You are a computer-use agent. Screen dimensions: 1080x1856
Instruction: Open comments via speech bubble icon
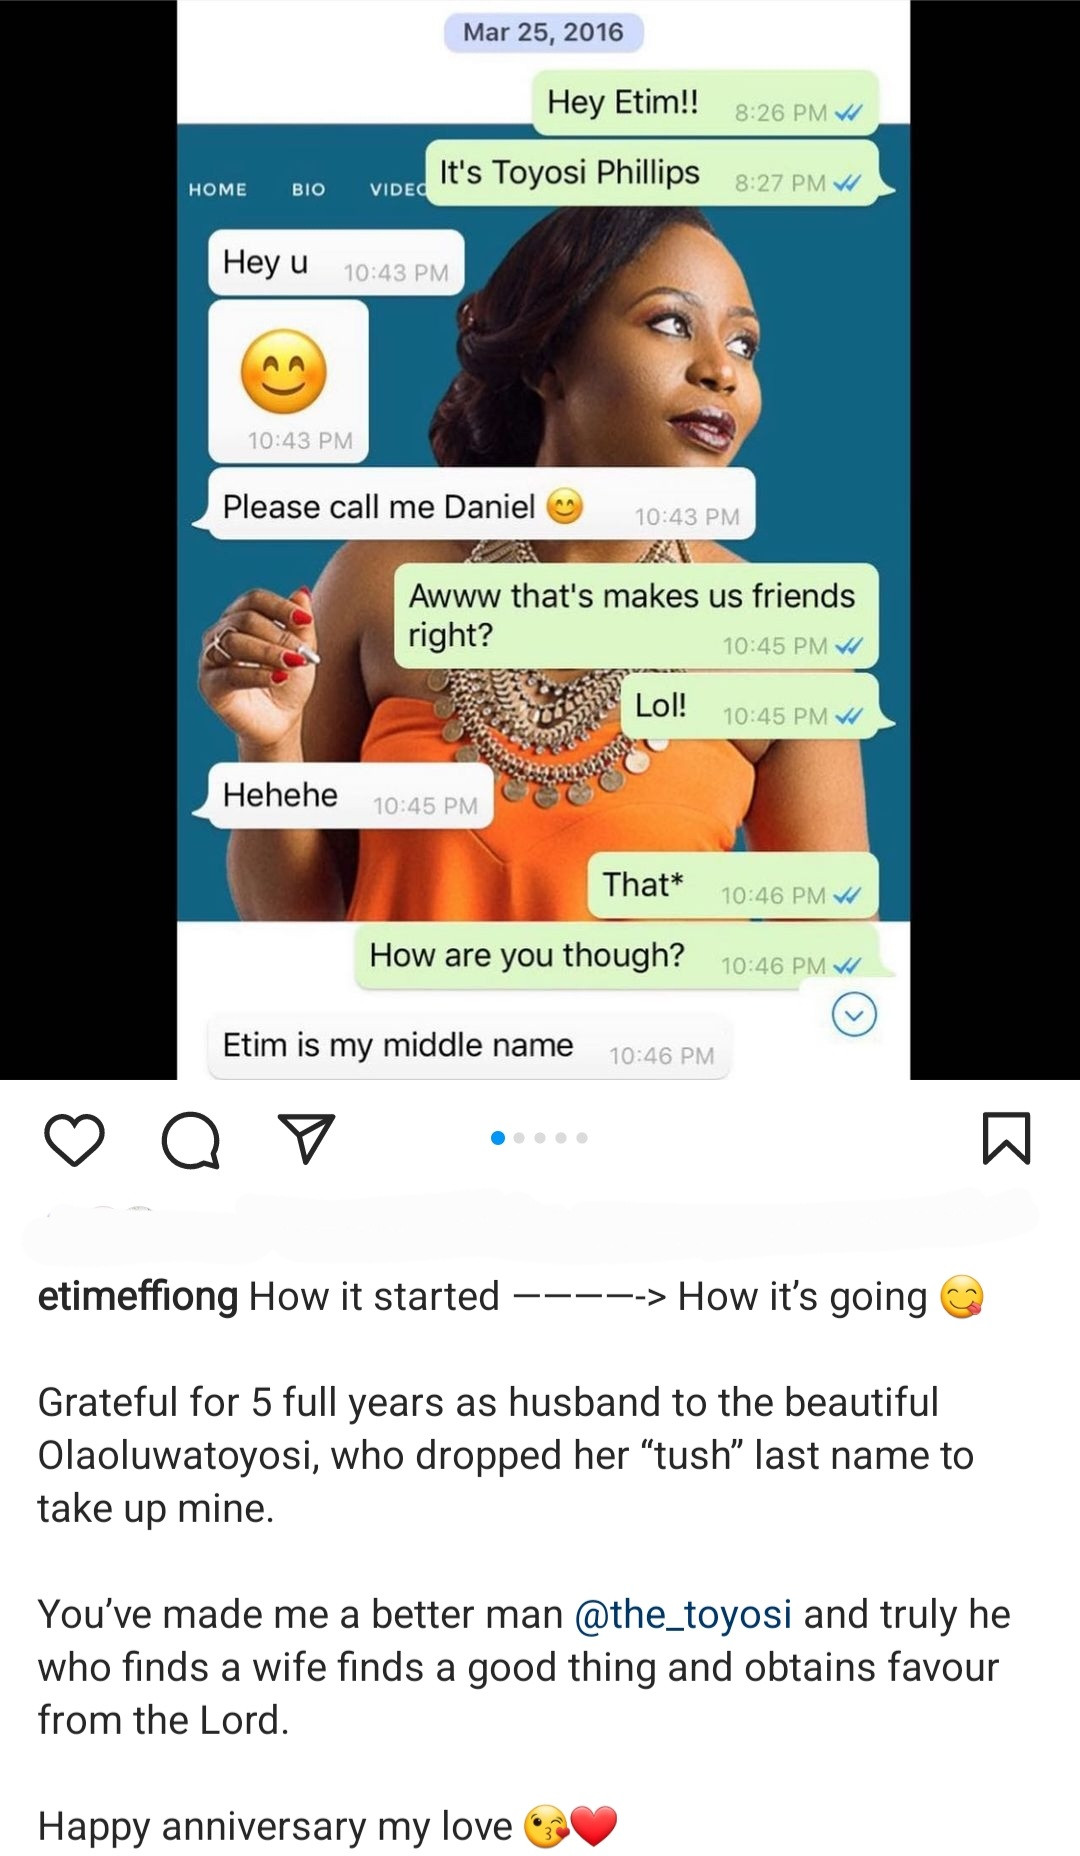click(191, 1140)
